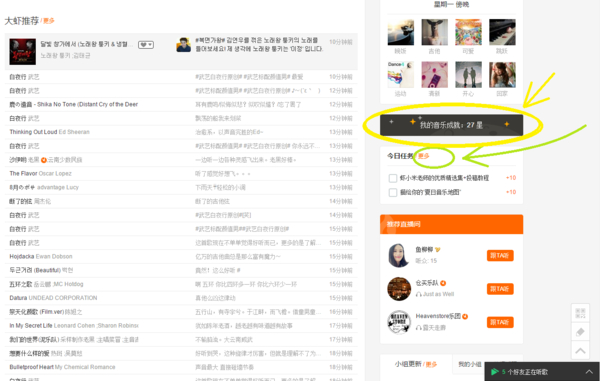
Task: Click the green play icon in friends-listening bar
Action: 494,371
